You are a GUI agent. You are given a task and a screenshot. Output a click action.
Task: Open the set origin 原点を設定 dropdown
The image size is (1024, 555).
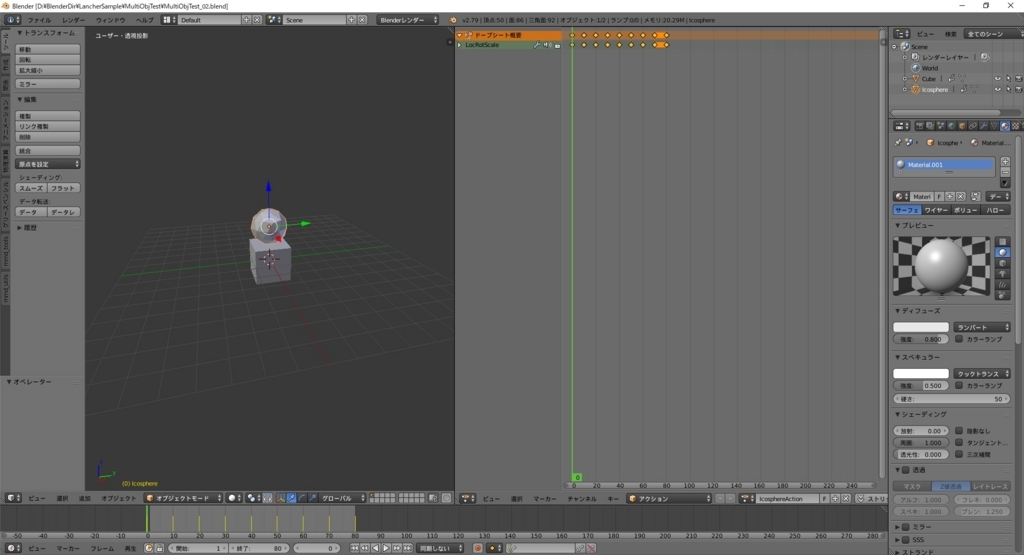point(48,164)
